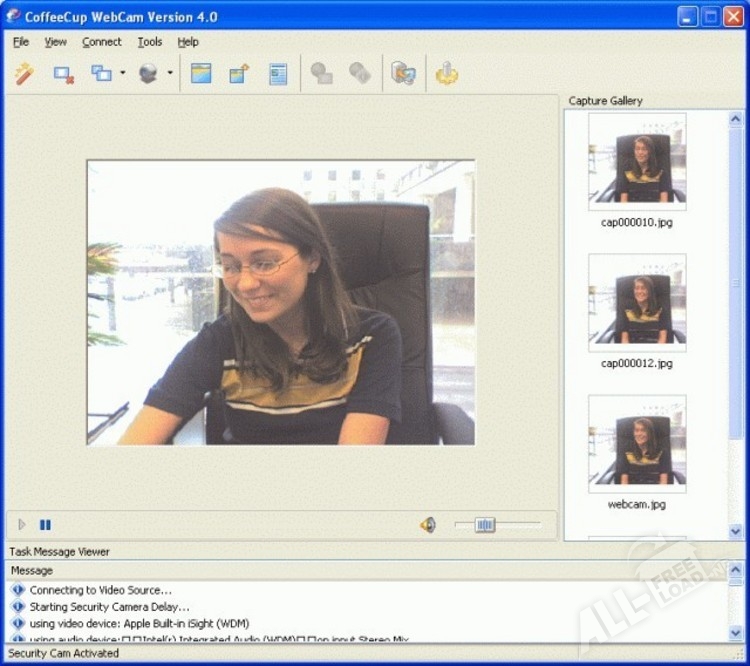The image size is (750, 666).
Task: Click the yellow joystick toolbar icon
Action: pos(446,74)
